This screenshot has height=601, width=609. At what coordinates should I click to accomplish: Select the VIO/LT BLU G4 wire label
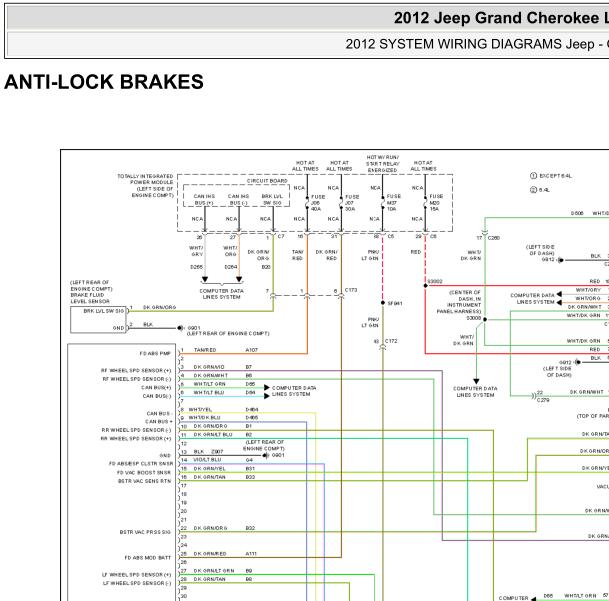[x=223, y=460]
